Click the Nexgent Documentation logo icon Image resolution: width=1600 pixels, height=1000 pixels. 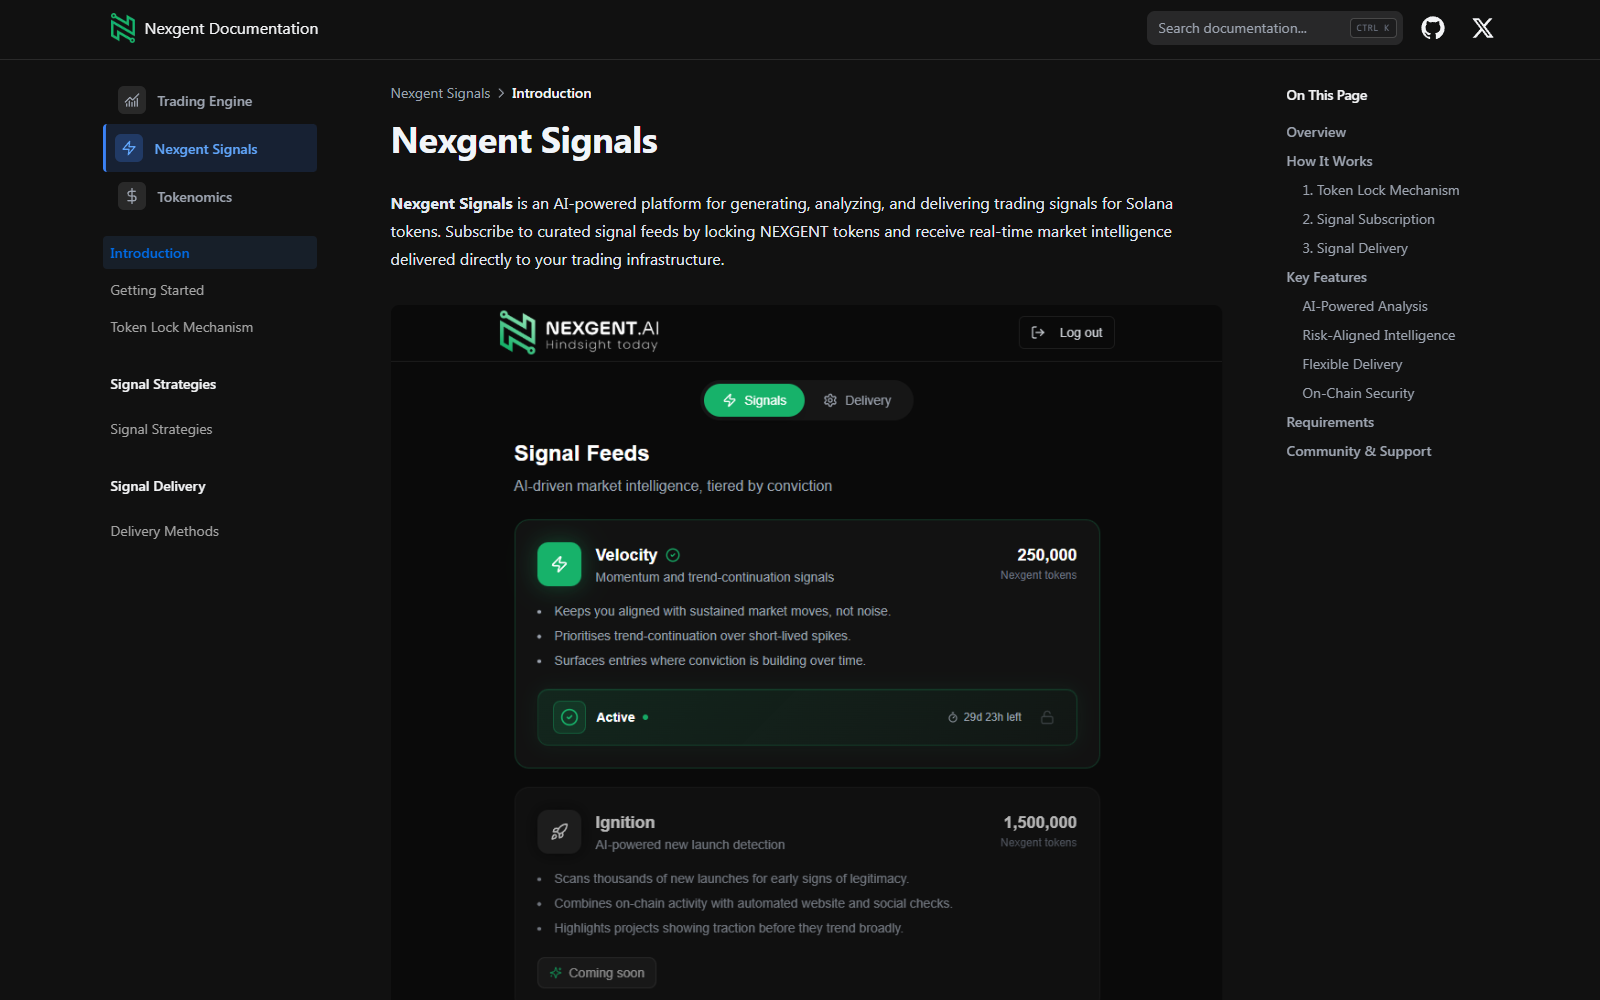[x=124, y=28]
